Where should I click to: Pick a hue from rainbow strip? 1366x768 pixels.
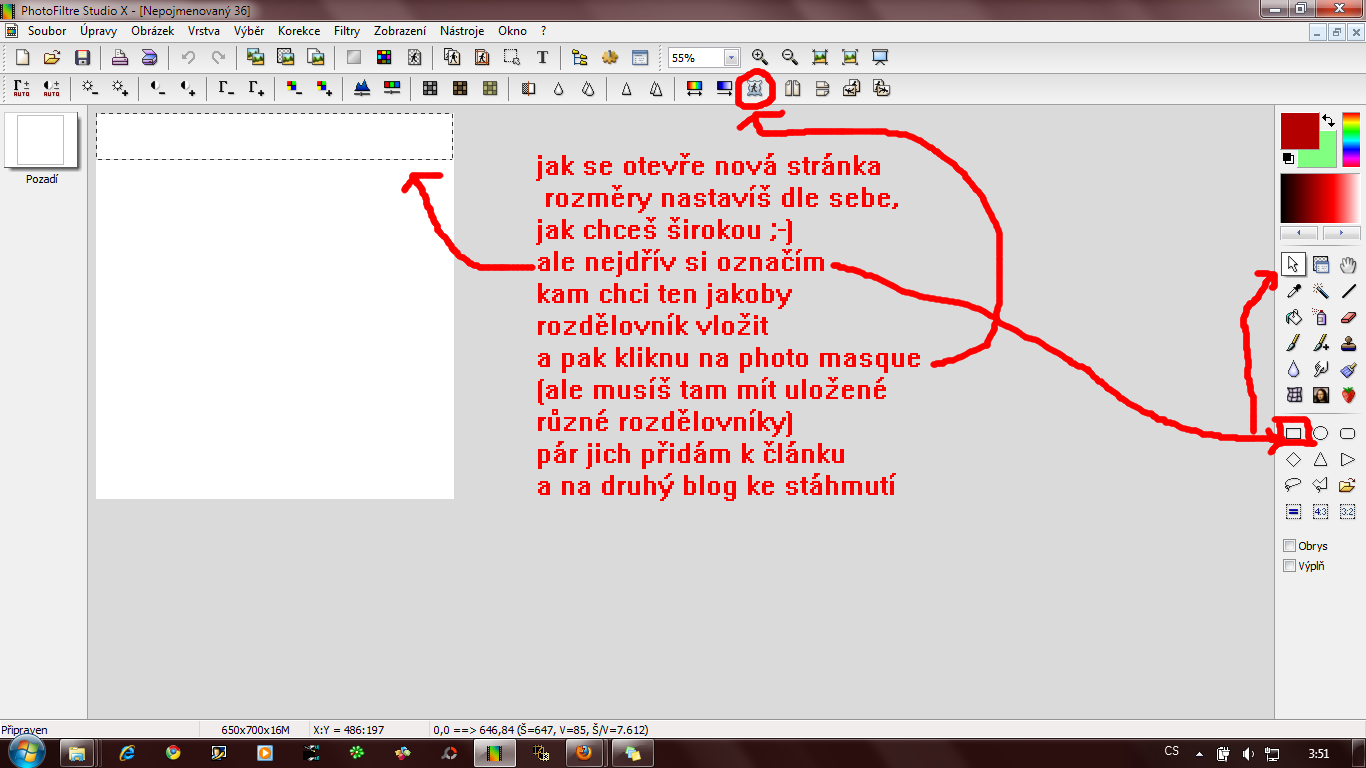pos(1351,139)
